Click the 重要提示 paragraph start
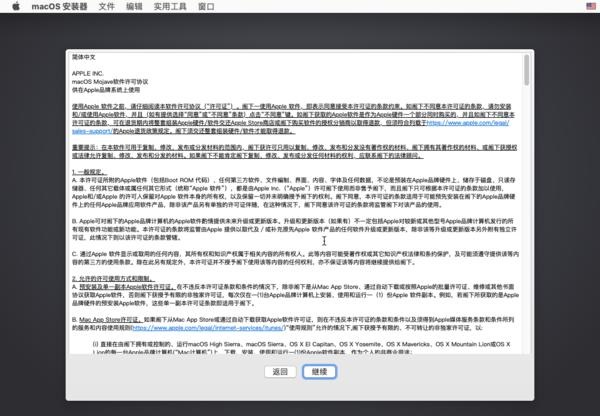Viewport: 600px width, 416px height. coord(85,147)
